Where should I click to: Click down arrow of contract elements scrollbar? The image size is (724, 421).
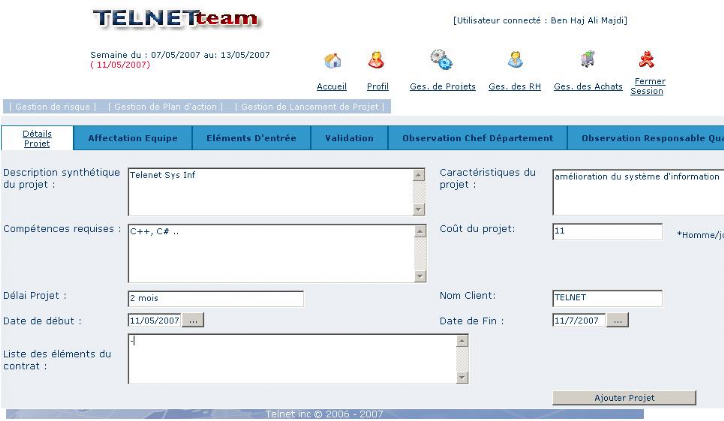(462, 378)
